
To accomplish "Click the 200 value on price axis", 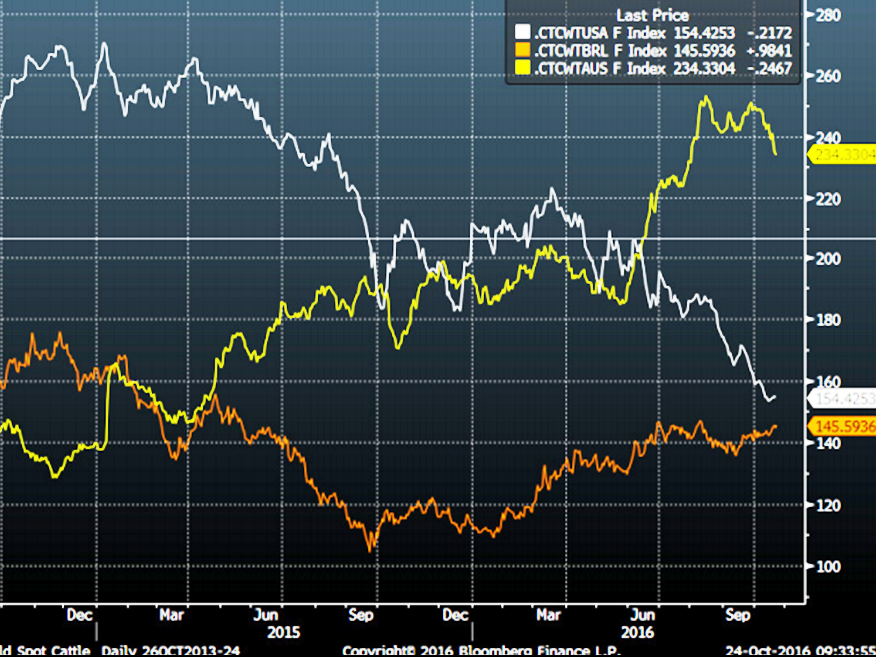I will click(828, 259).
